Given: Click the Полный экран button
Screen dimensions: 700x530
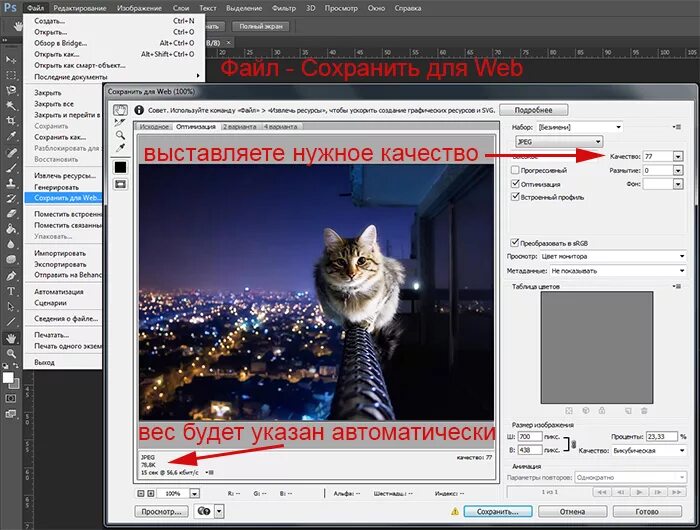Looking at the screenshot, I should coord(261,26).
